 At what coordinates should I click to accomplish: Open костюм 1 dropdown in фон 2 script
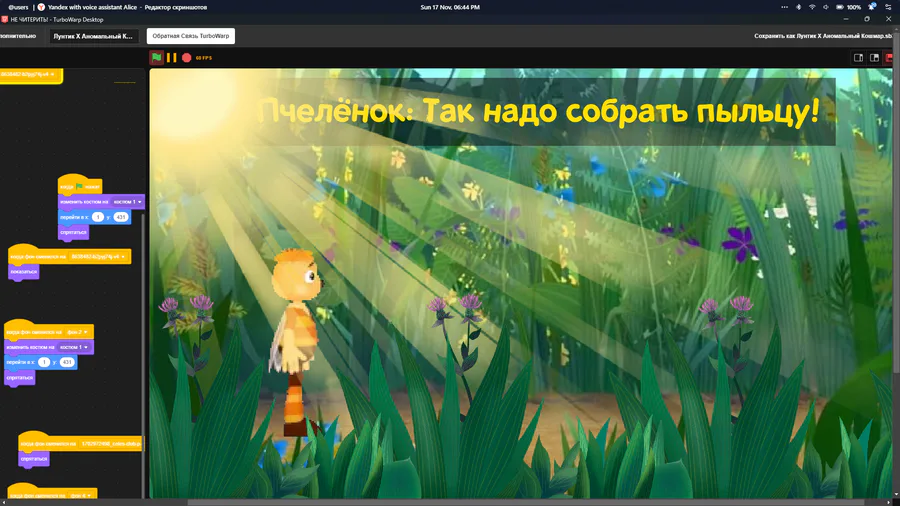(74, 347)
